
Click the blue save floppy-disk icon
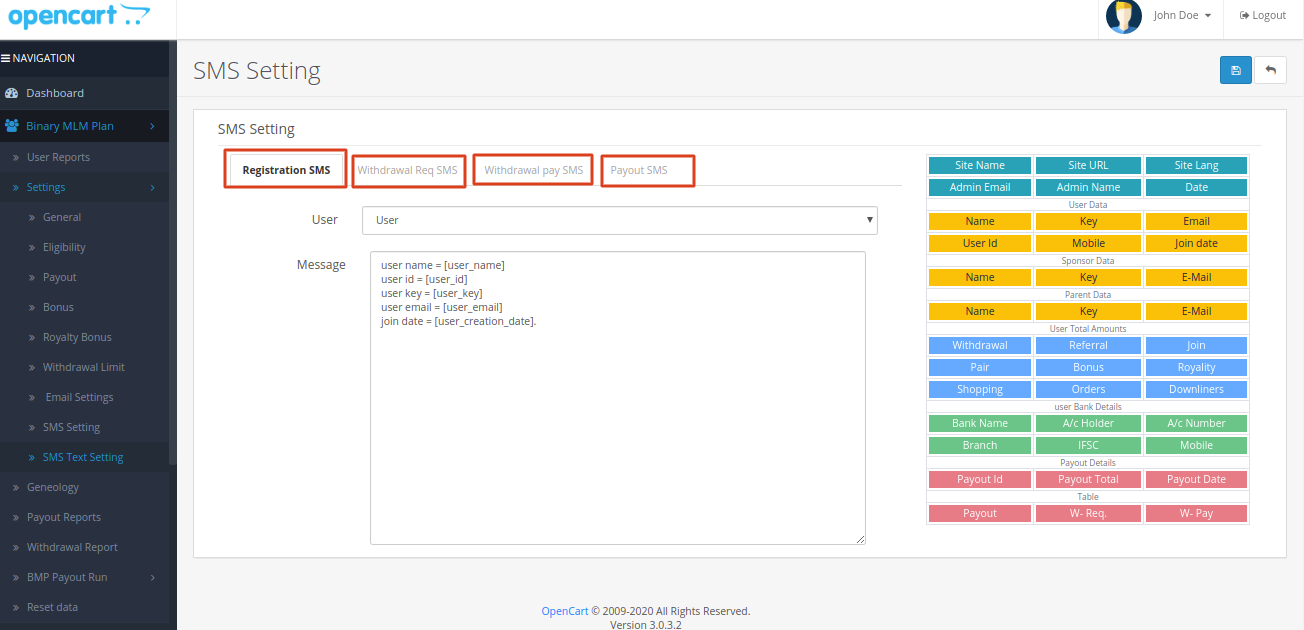coord(1235,70)
